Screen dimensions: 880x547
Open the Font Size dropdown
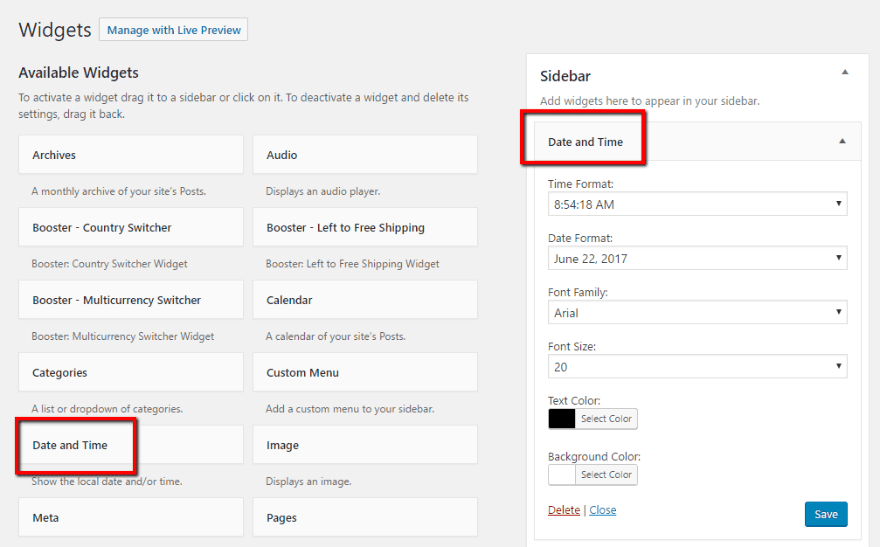697,367
